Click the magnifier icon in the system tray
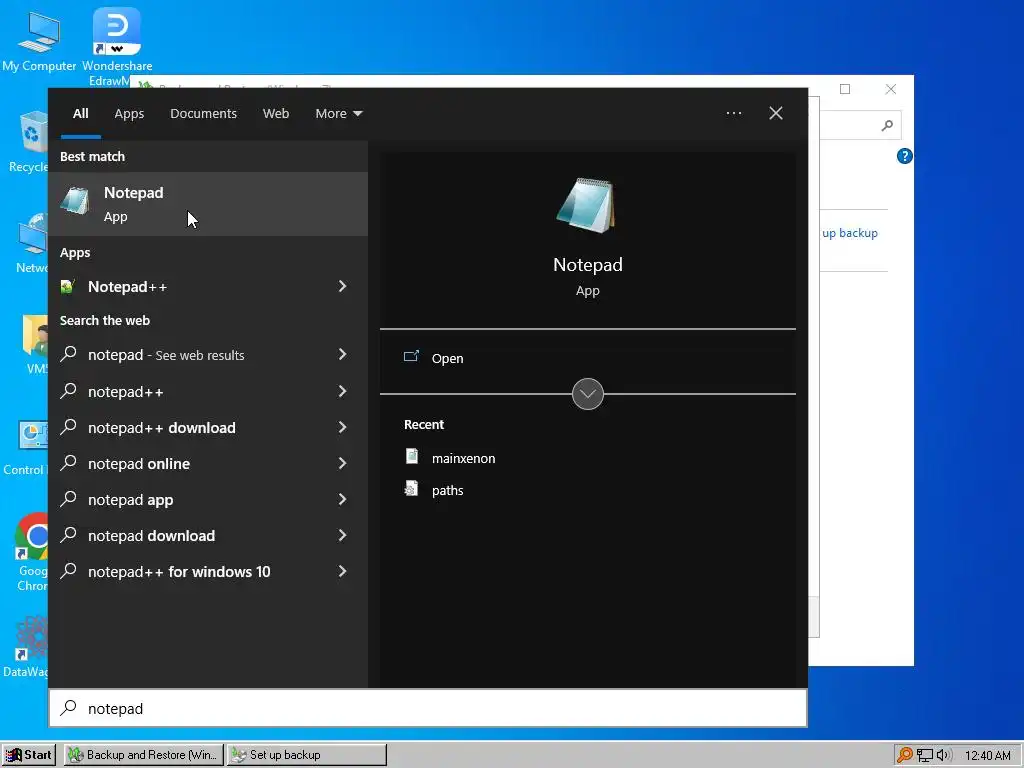Image resolution: width=1024 pixels, height=768 pixels. tap(904, 755)
